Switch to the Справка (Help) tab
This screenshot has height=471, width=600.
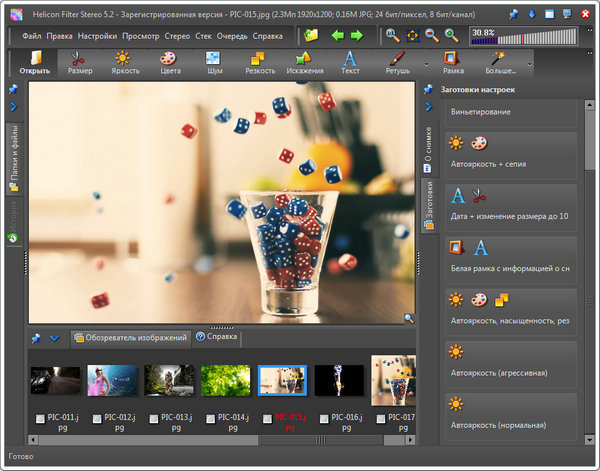pyautogui.click(x=216, y=337)
